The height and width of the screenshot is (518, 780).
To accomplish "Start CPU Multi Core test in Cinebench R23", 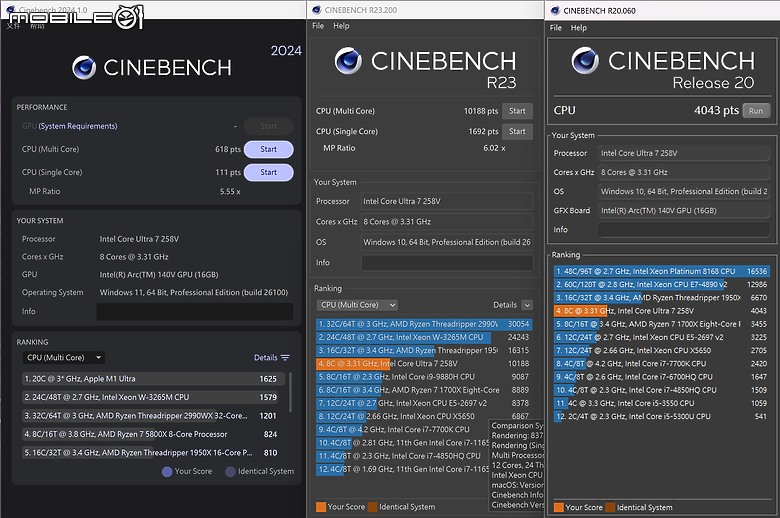I will click(x=517, y=111).
